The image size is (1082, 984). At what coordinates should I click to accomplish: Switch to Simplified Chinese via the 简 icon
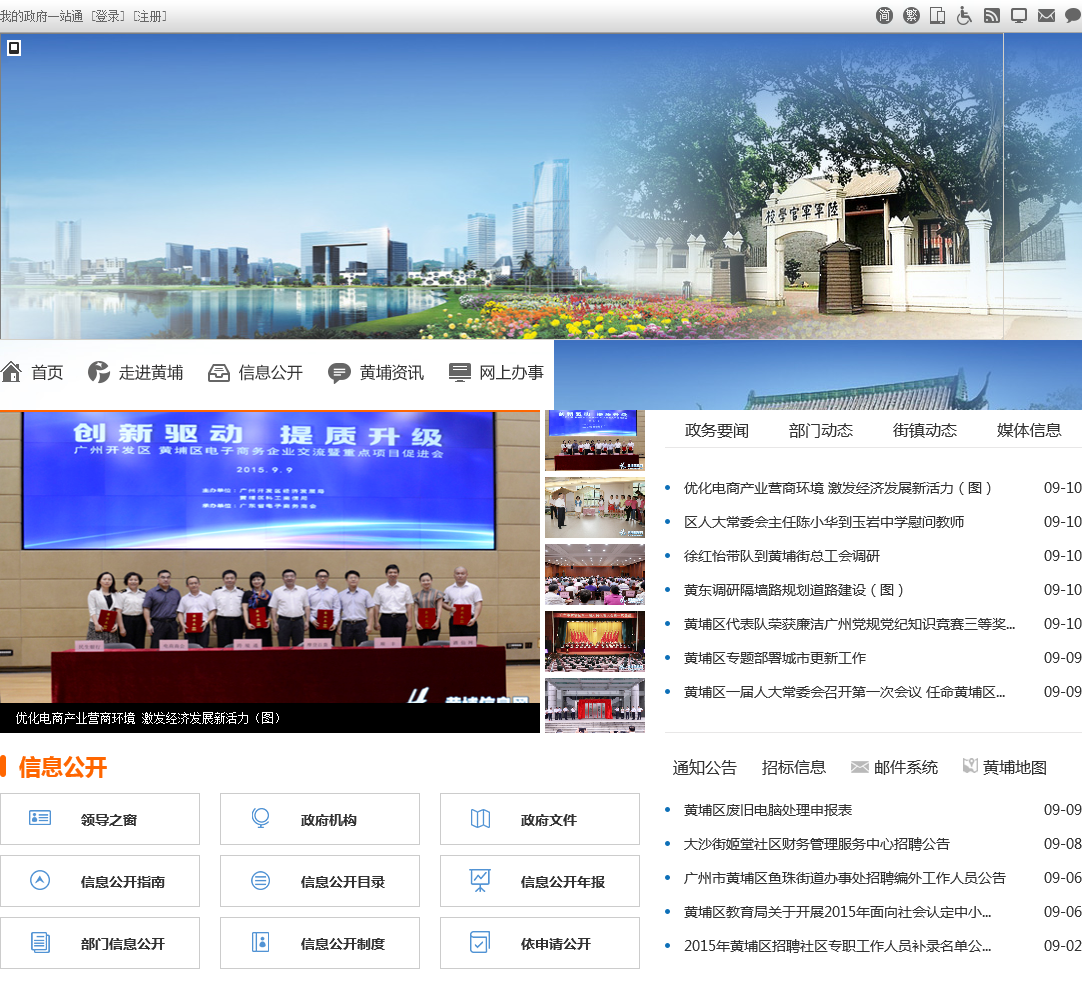[x=884, y=15]
